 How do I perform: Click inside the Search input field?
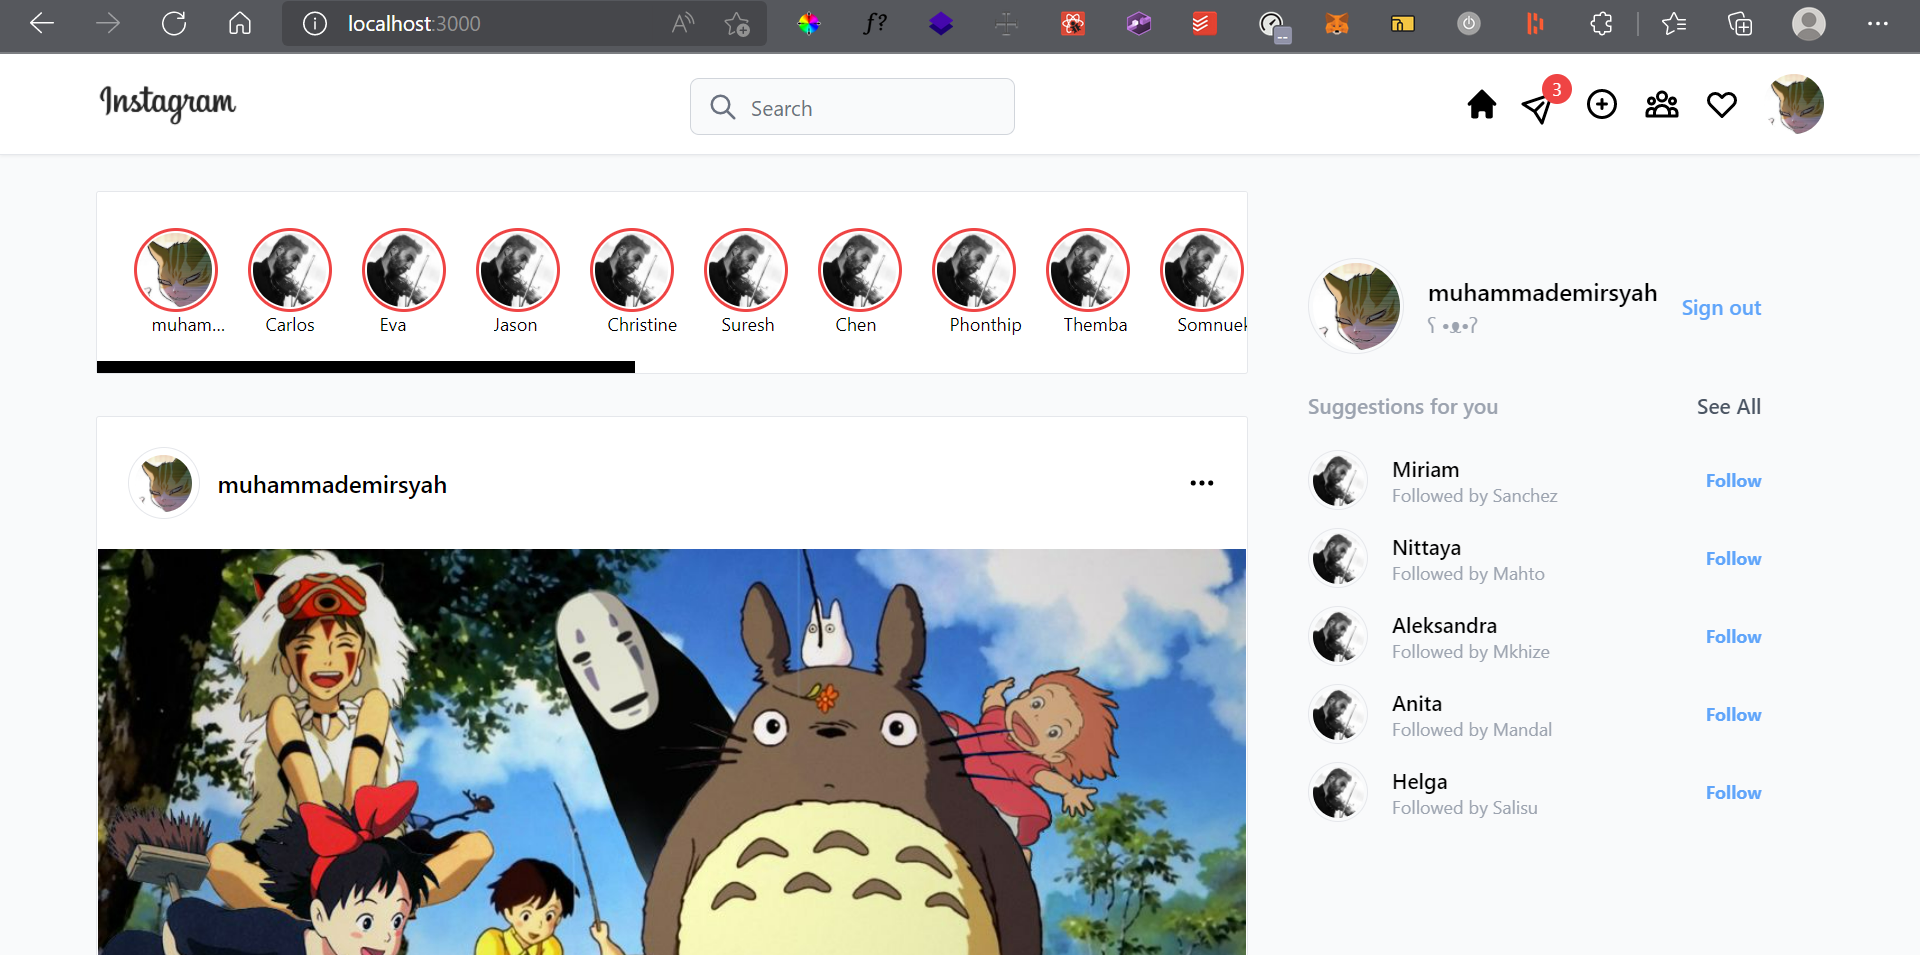[860, 106]
